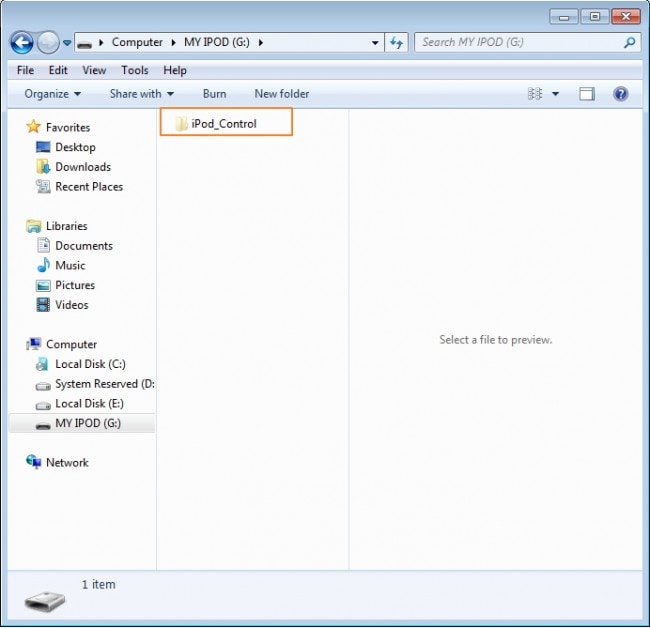The width and height of the screenshot is (650, 628).
Task: Click the Favorites star icon
Action: click(x=33, y=127)
